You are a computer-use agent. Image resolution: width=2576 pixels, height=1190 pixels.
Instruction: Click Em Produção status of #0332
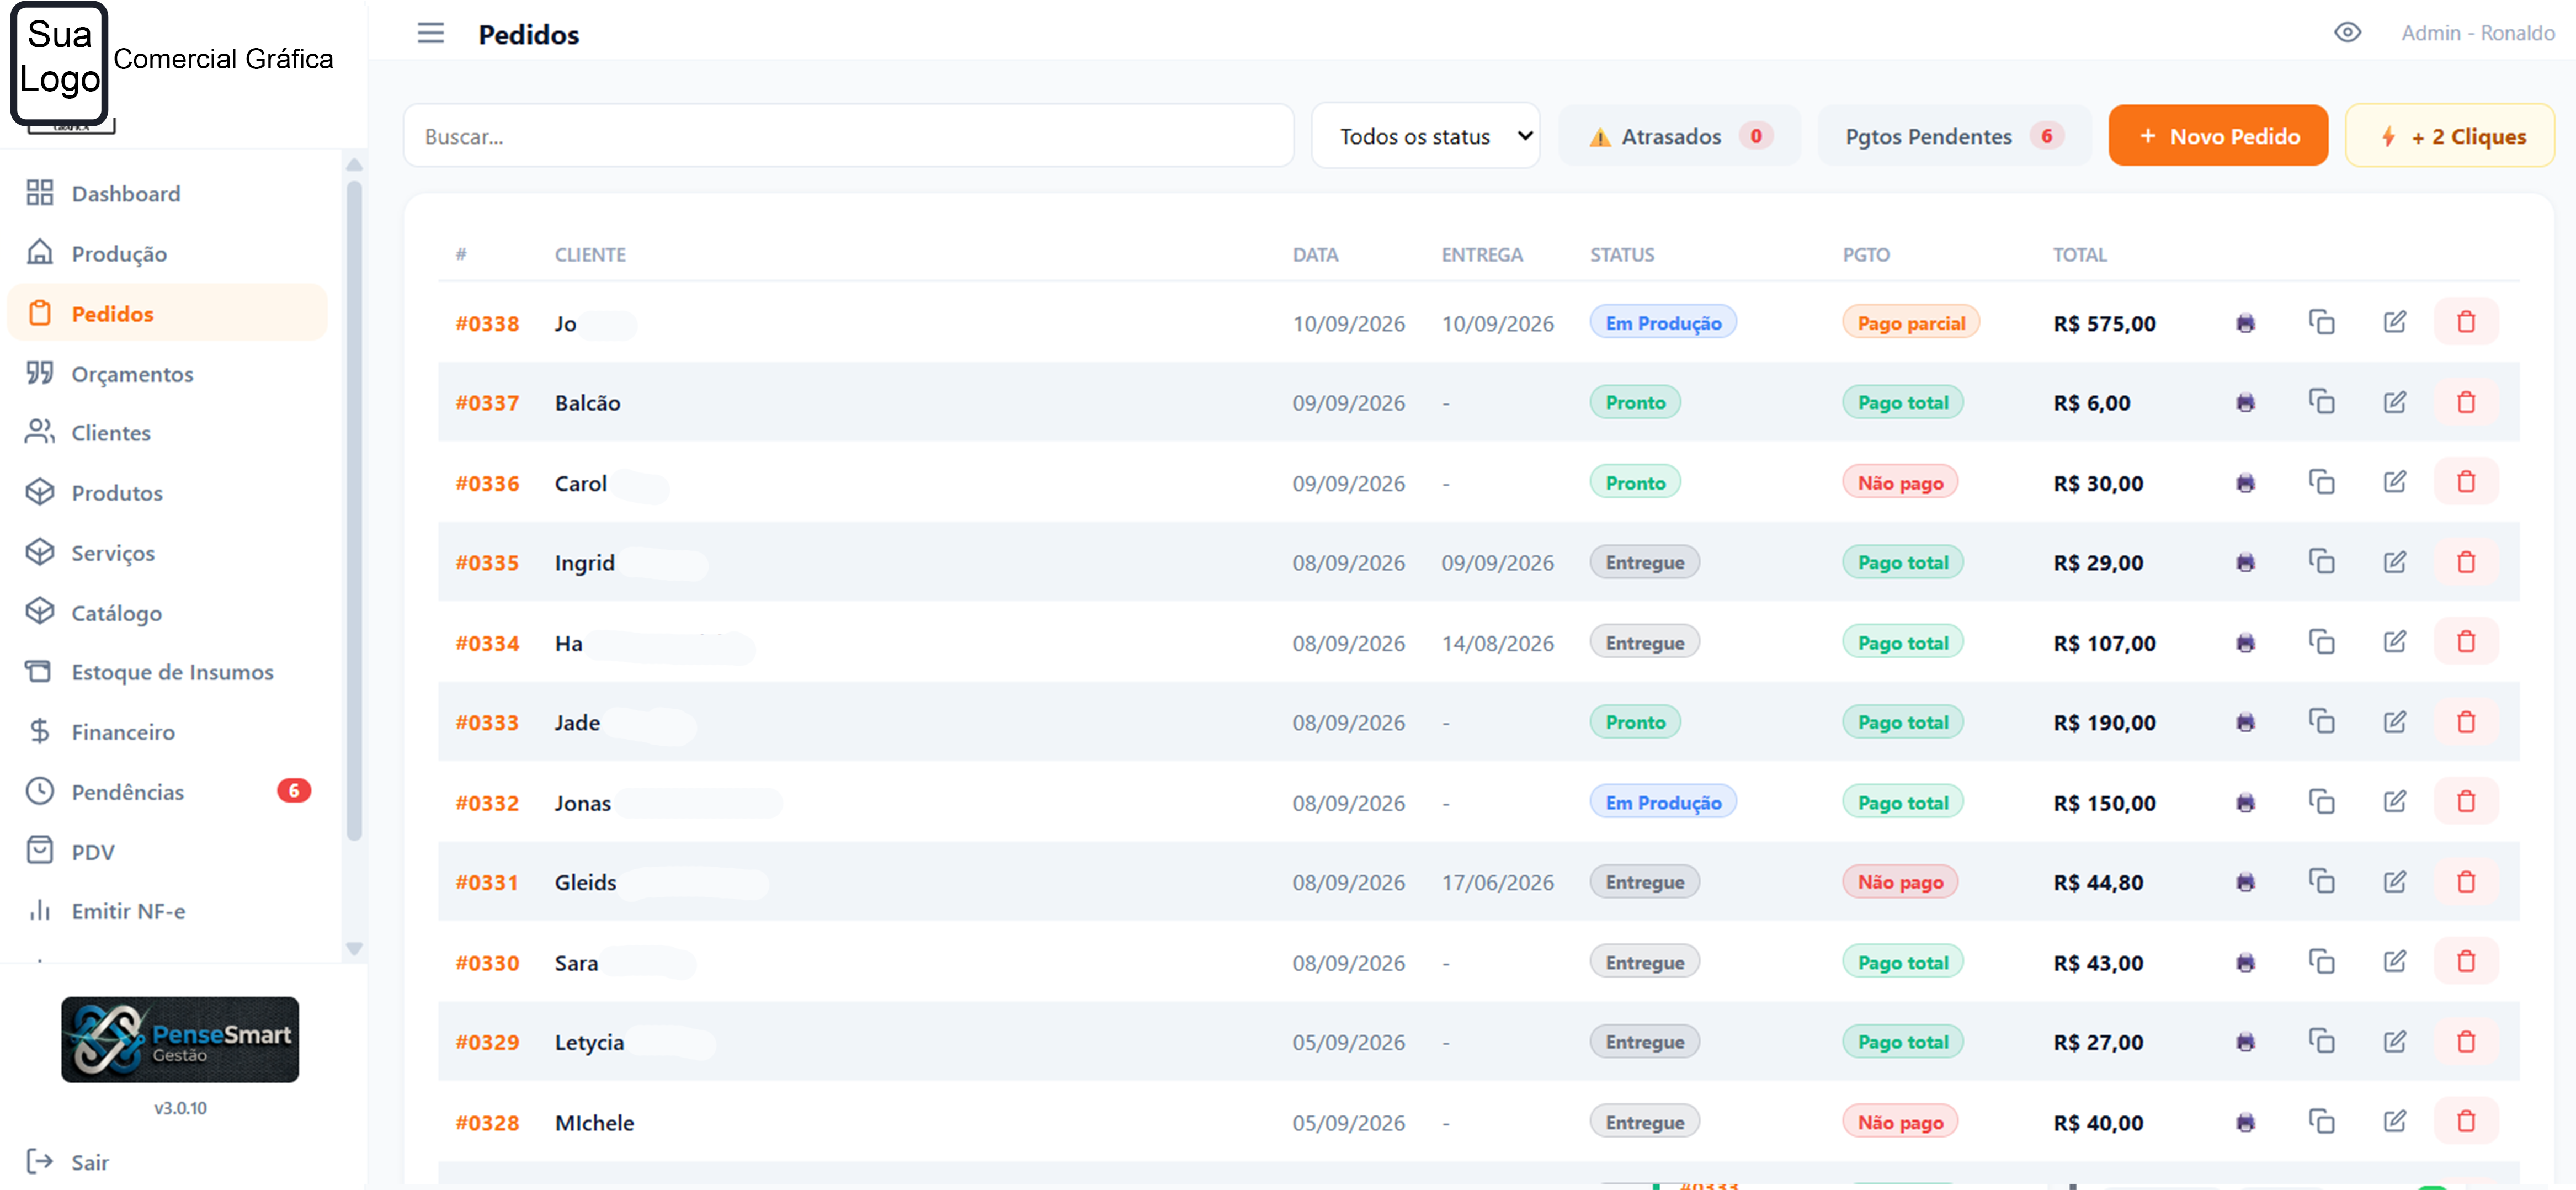click(1663, 802)
